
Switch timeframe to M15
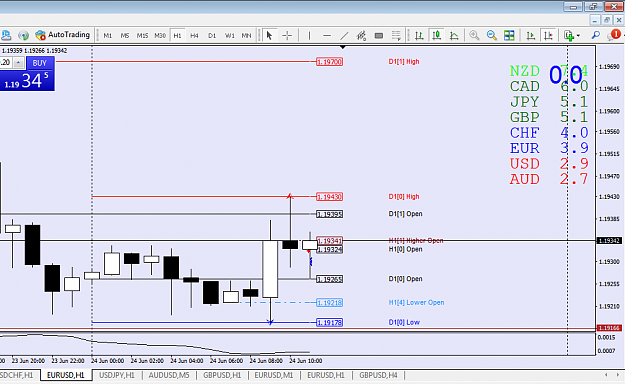pos(142,35)
